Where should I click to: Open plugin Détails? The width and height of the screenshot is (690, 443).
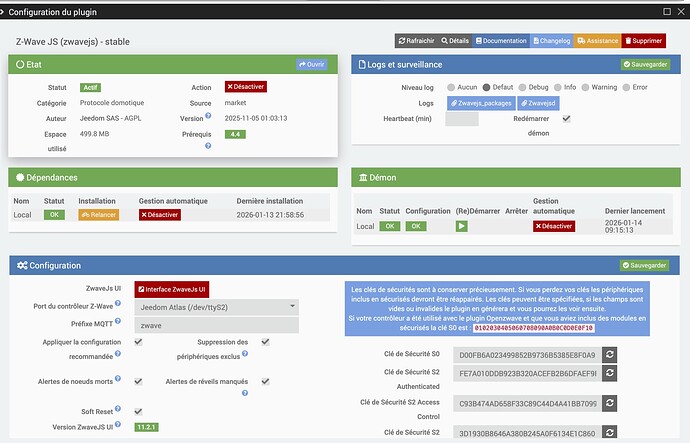455,41
